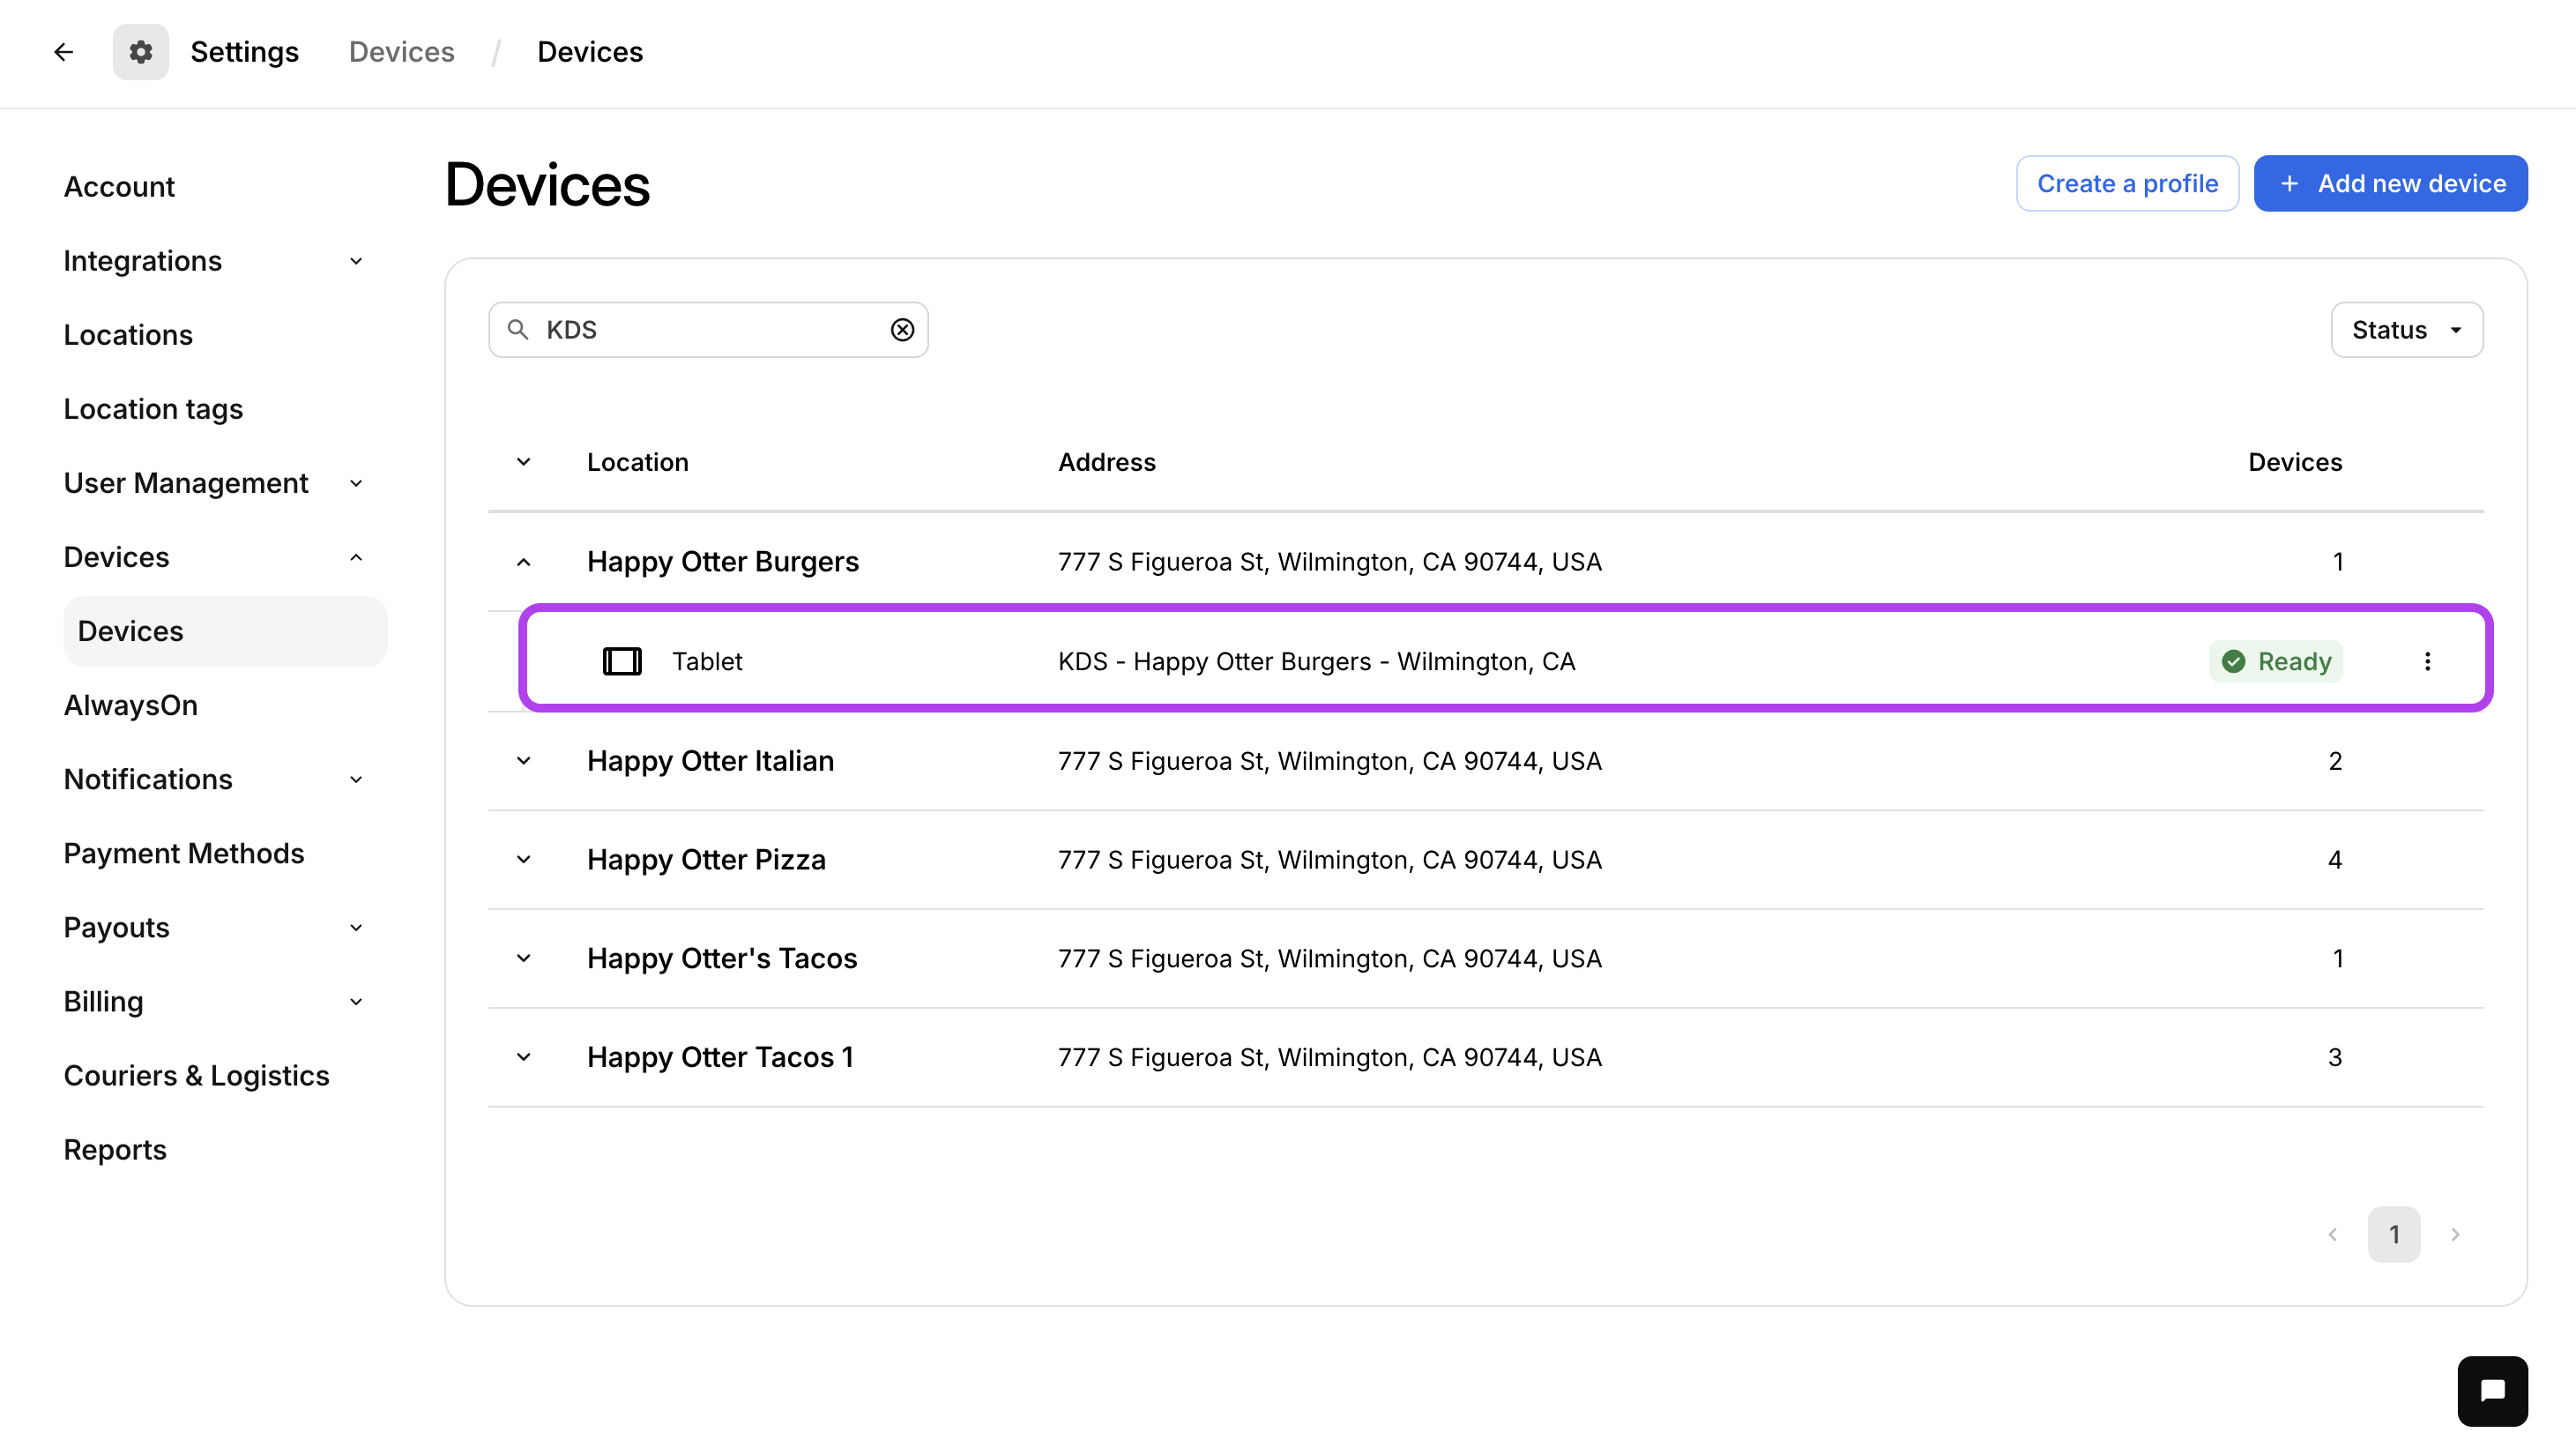Screen dimensions: 2576x1455
Task: Click the Create a profile button
Action: [2127, 184]
